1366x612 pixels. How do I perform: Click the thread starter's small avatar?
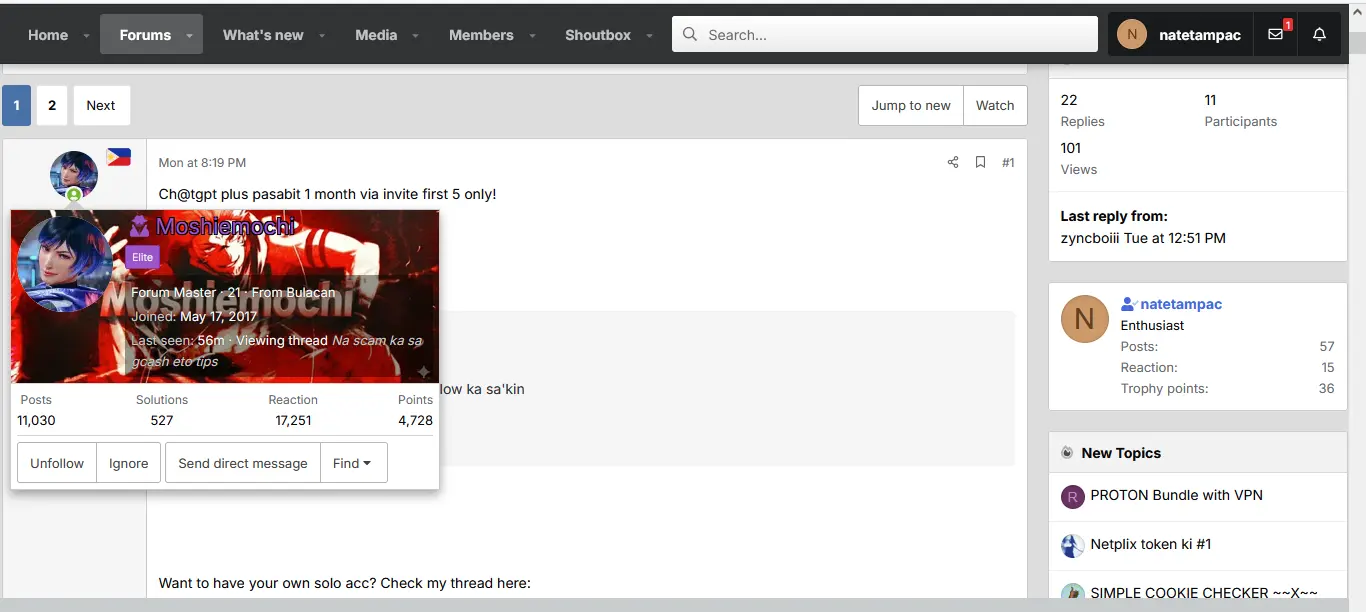(74, 175)
